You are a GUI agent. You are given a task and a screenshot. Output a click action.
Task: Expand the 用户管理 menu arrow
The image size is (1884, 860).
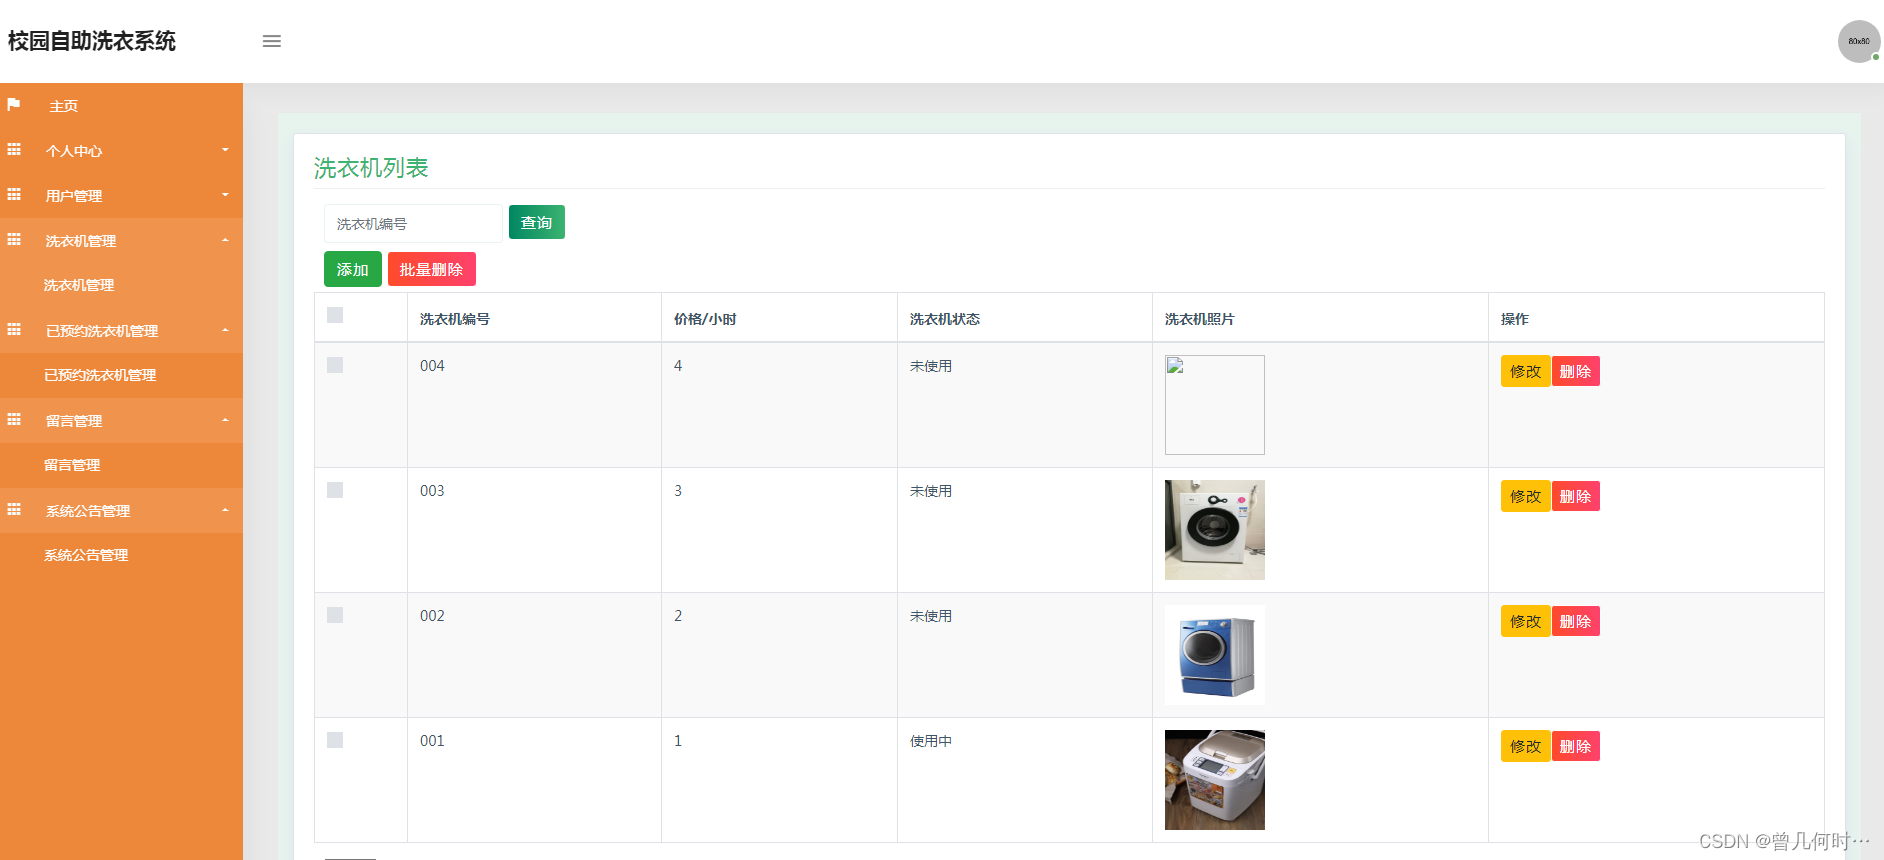tap(225, 195)
